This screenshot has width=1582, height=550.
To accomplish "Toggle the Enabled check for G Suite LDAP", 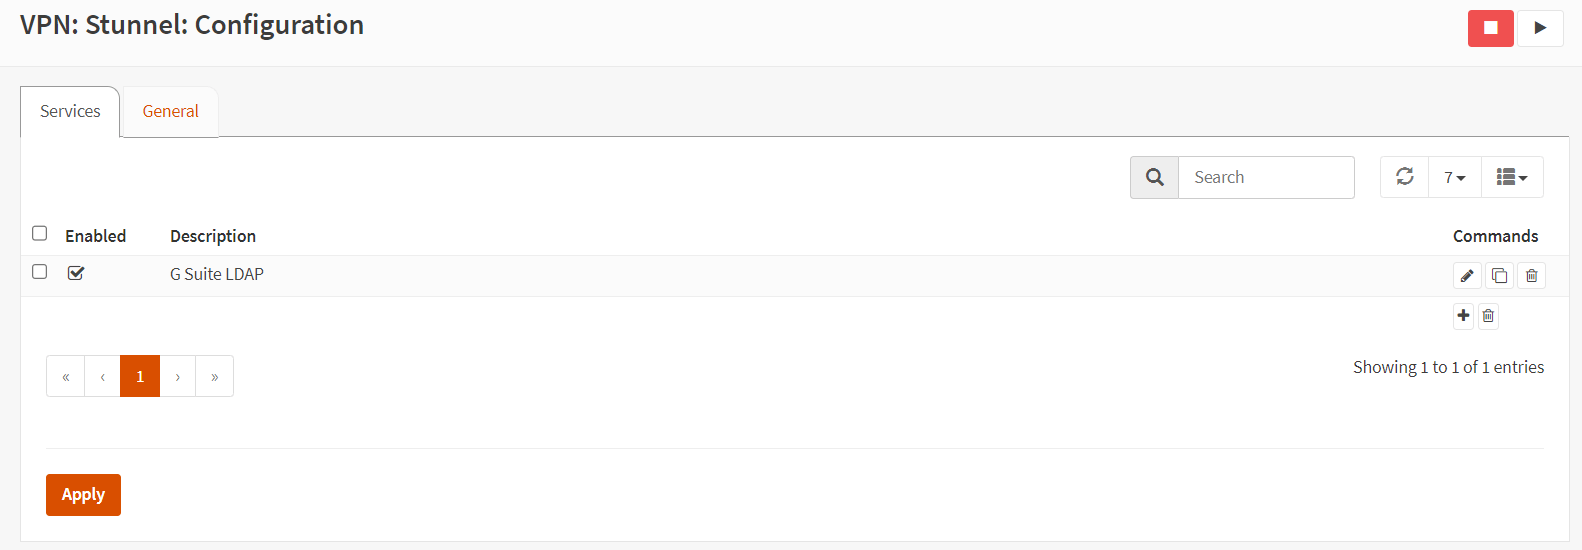I will tap(76, 273).
